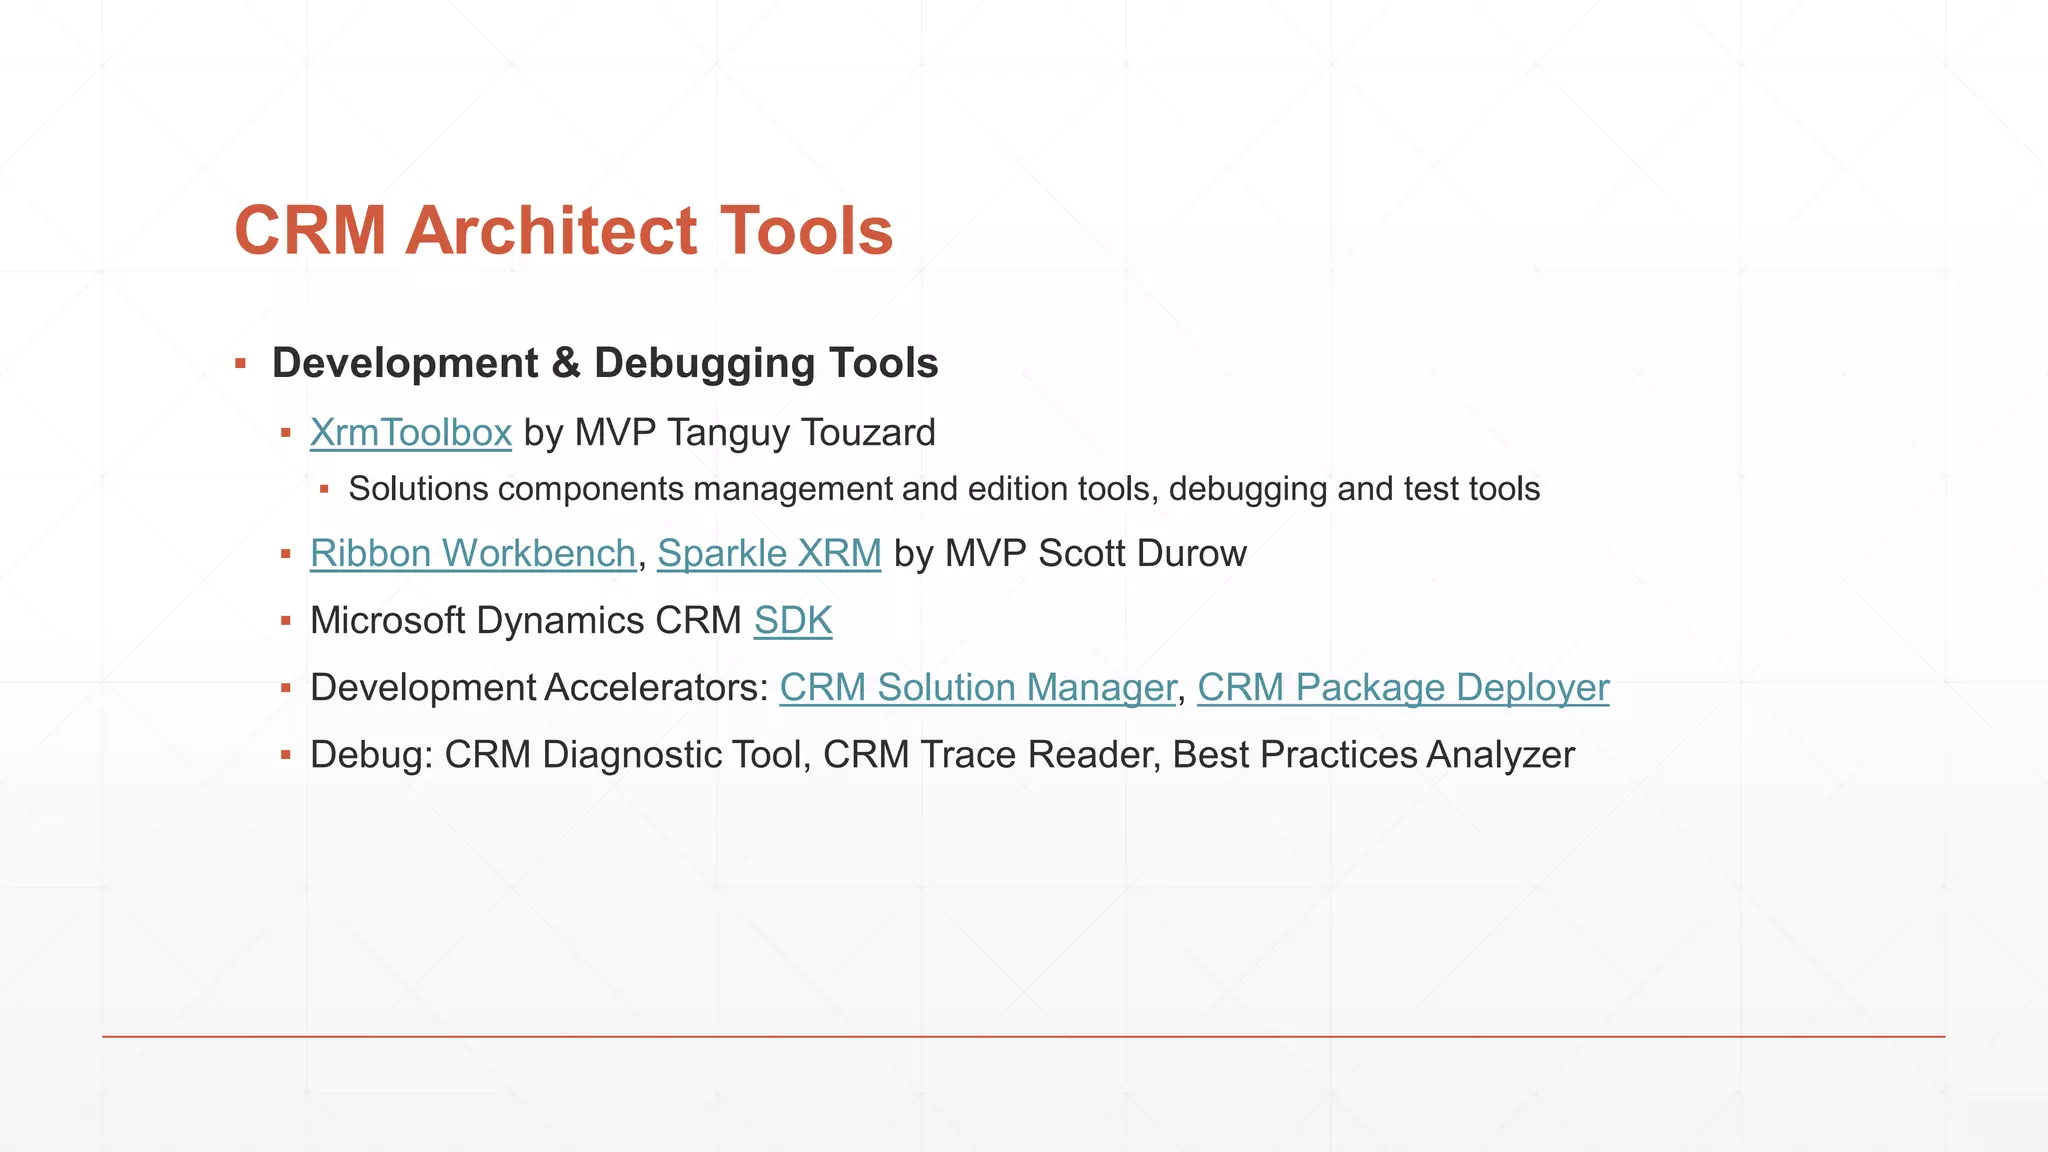This screenshot has width=2048, height=1152.
Task: Follow the Ribbon Workbench link
Action: tap(473, 553)
